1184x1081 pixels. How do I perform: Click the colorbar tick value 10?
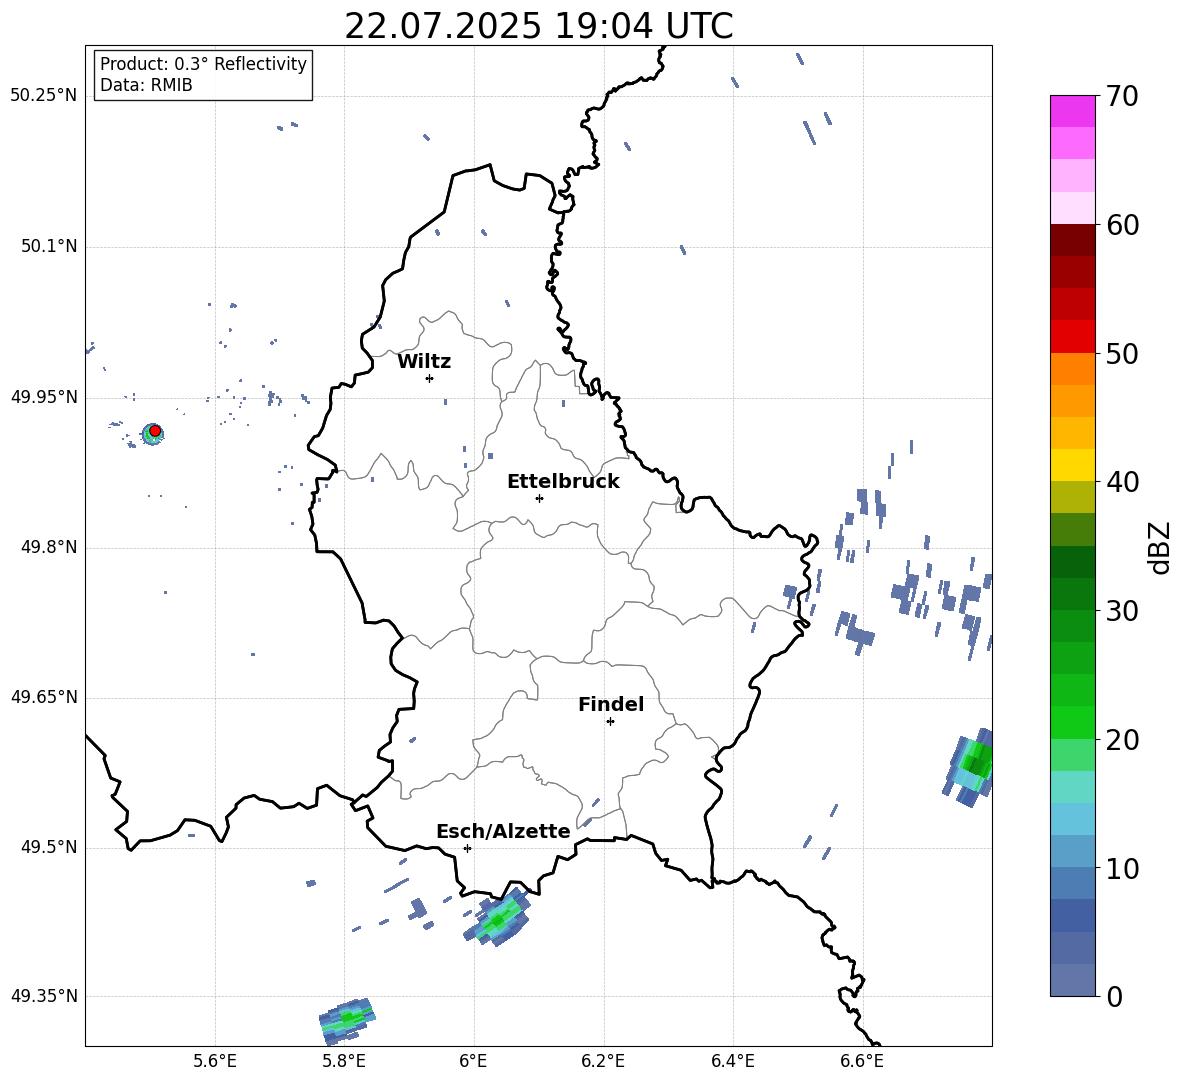coord(1122,868)
